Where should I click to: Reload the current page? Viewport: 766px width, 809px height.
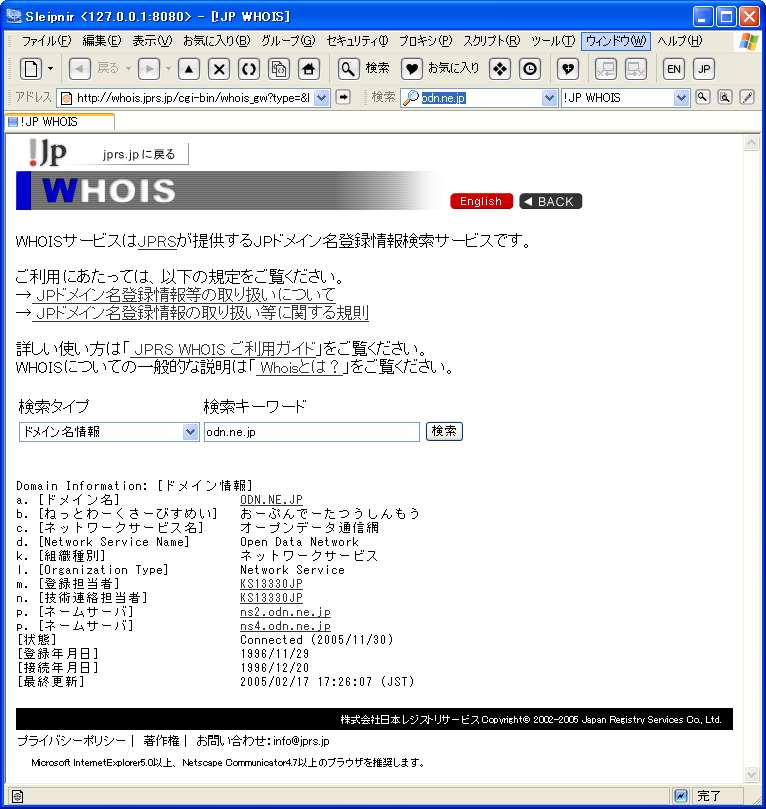(249, 69)
